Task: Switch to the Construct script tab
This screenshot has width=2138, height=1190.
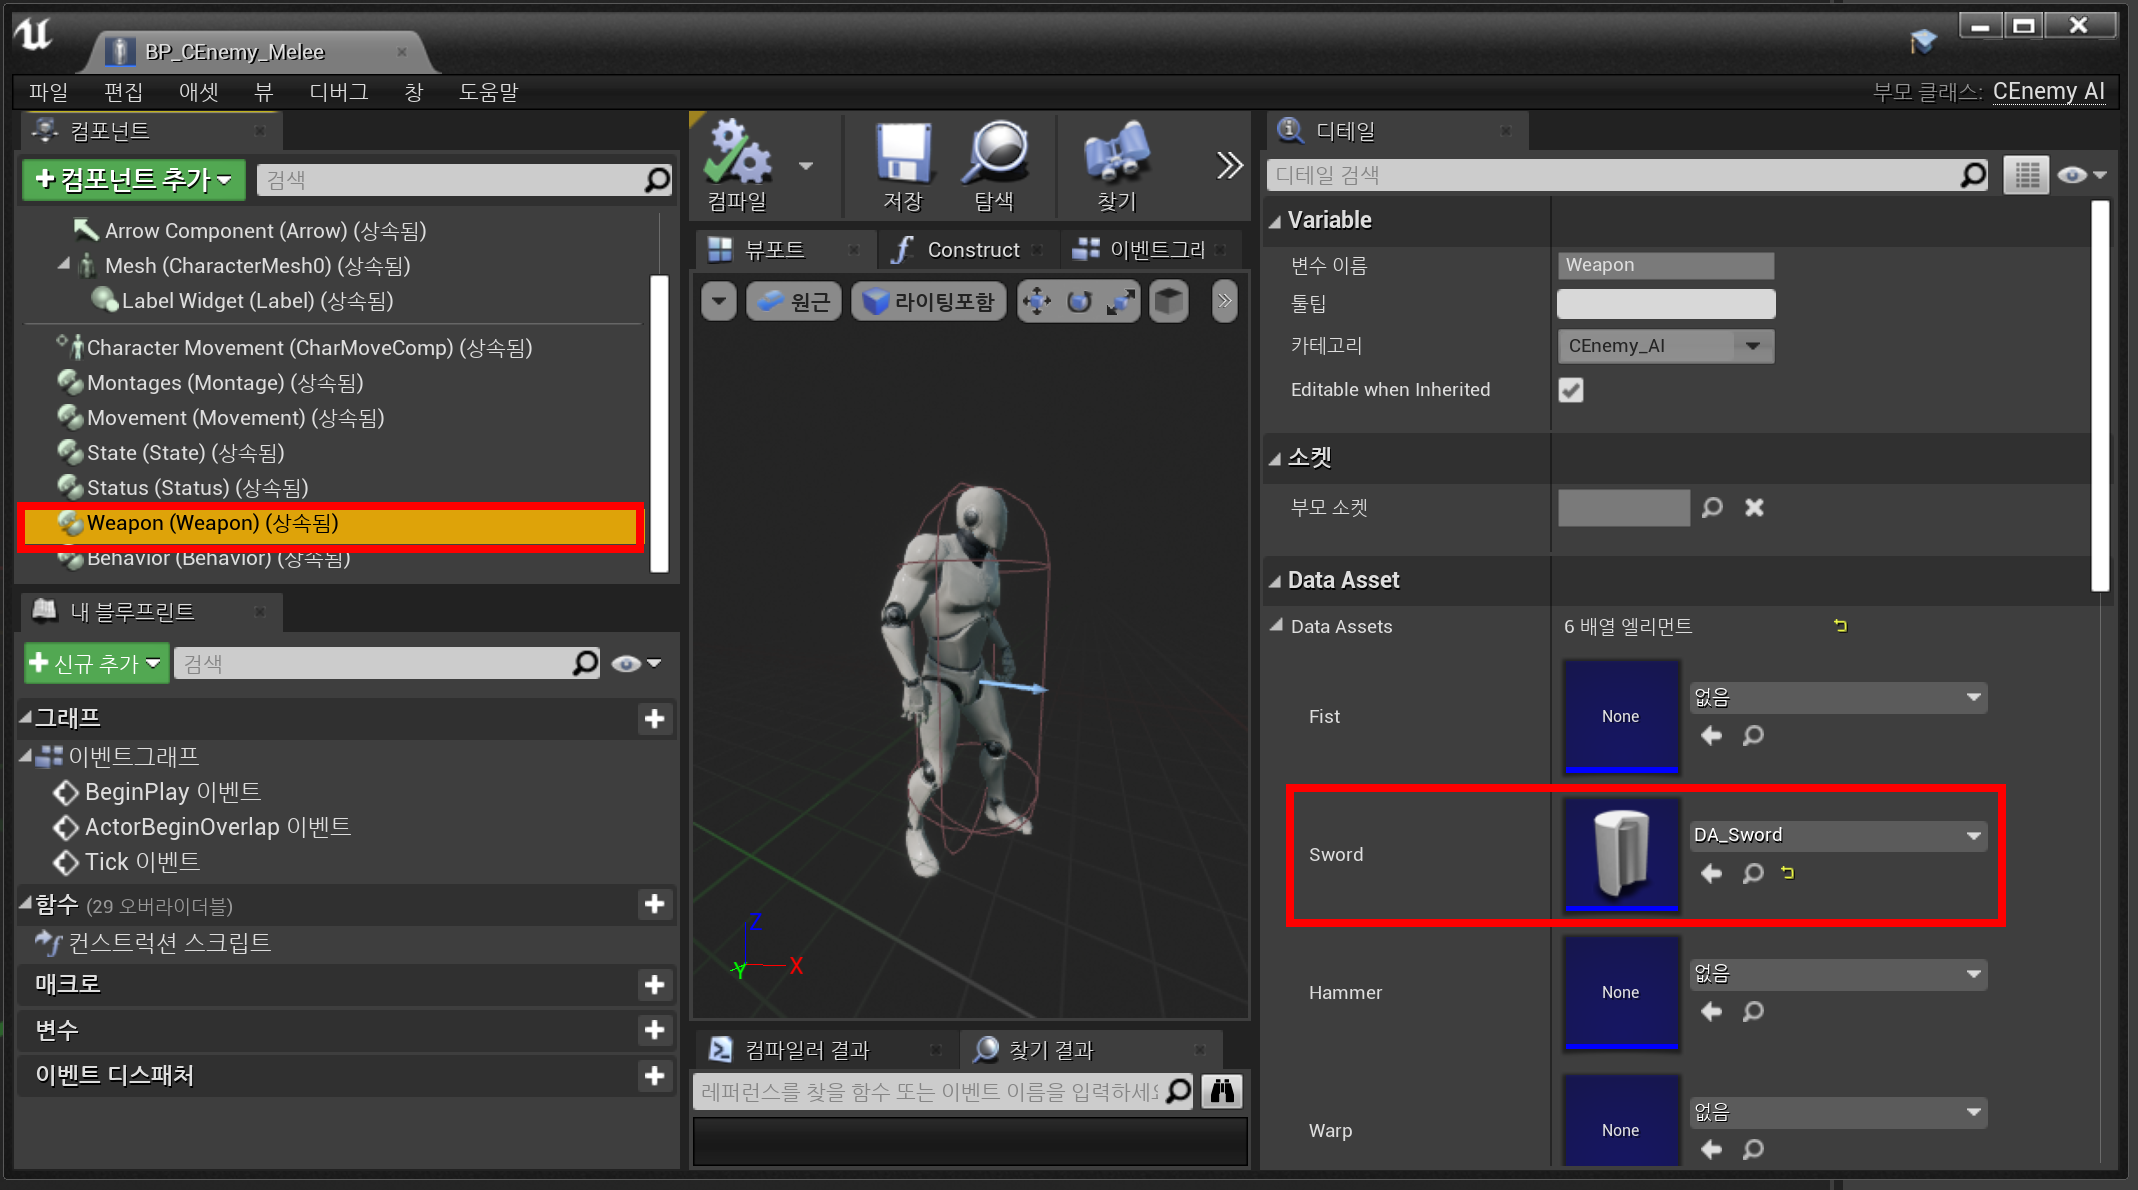Action: [965, 250]
